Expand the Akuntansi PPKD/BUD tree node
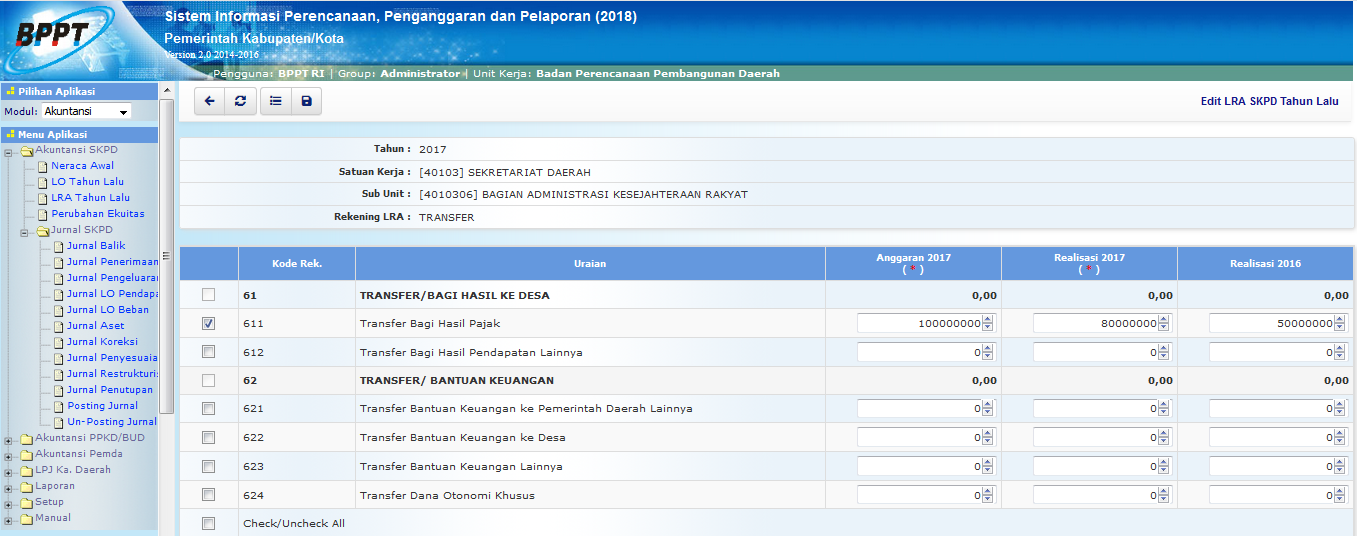Viewport: 1357px width, 536px height. (9, 439)
